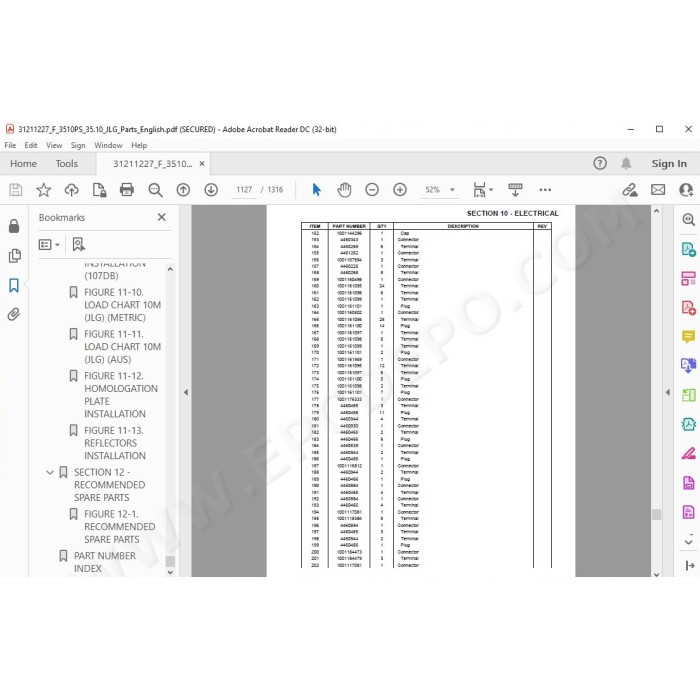The image size is (700, 700).
Task: Open Figure 11-10 Load Chart bookmark
Action: tap(122, 305)
